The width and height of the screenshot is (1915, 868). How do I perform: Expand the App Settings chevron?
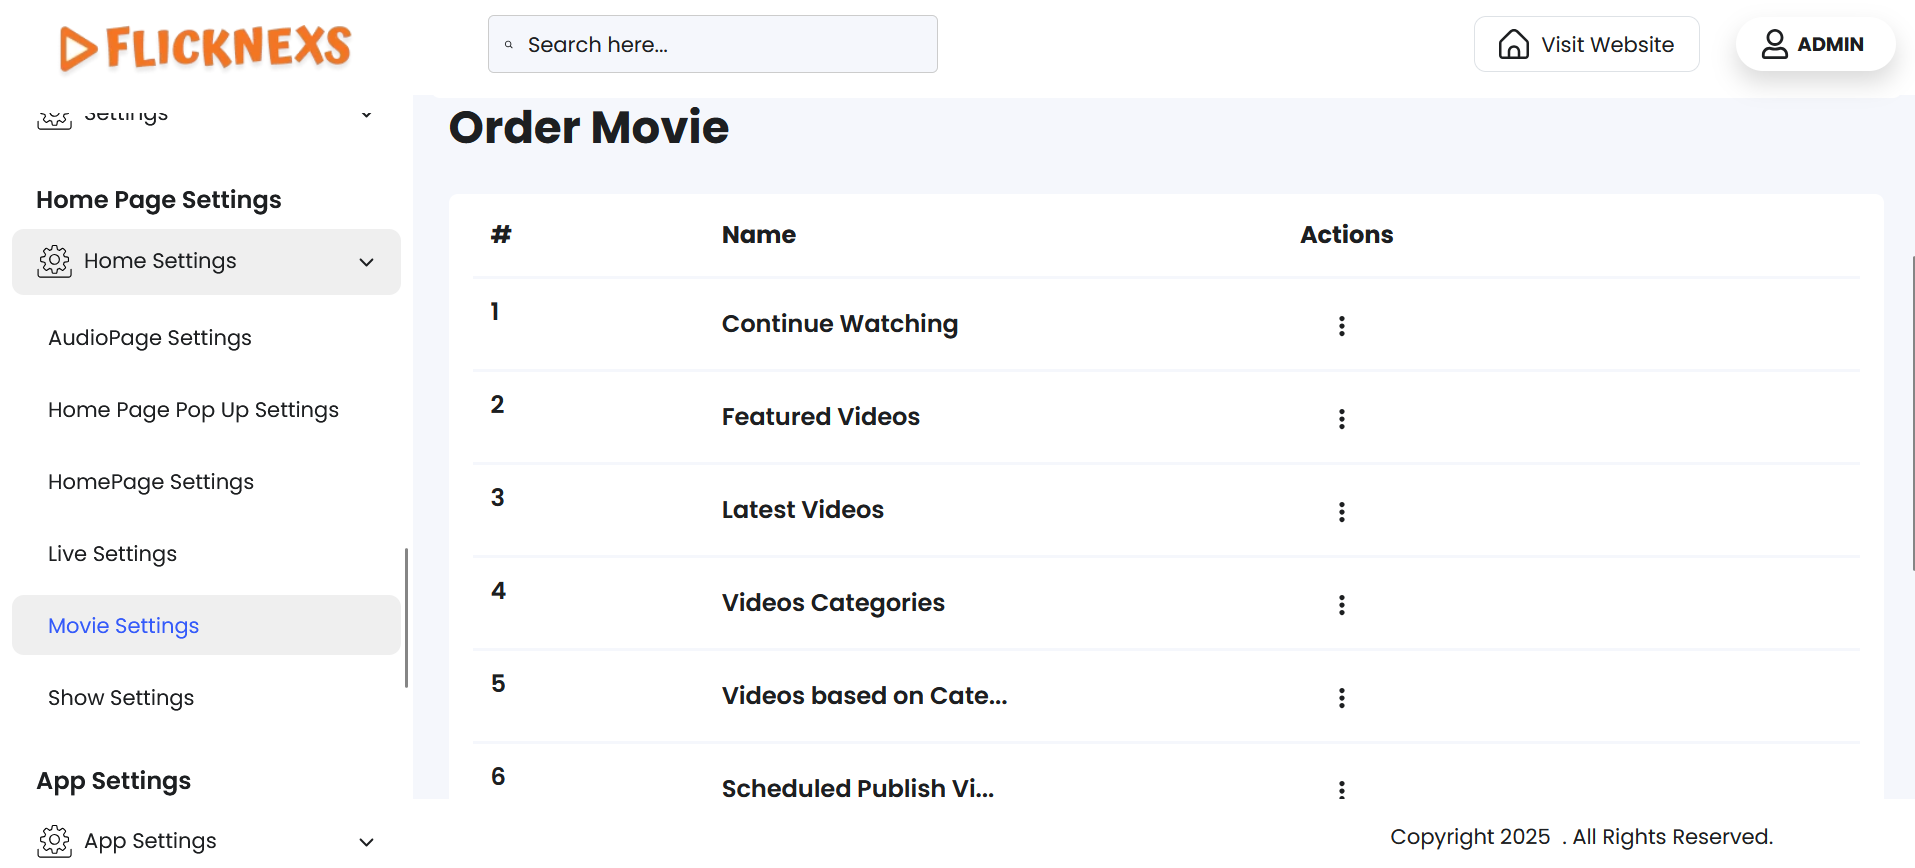pos(367,842)
